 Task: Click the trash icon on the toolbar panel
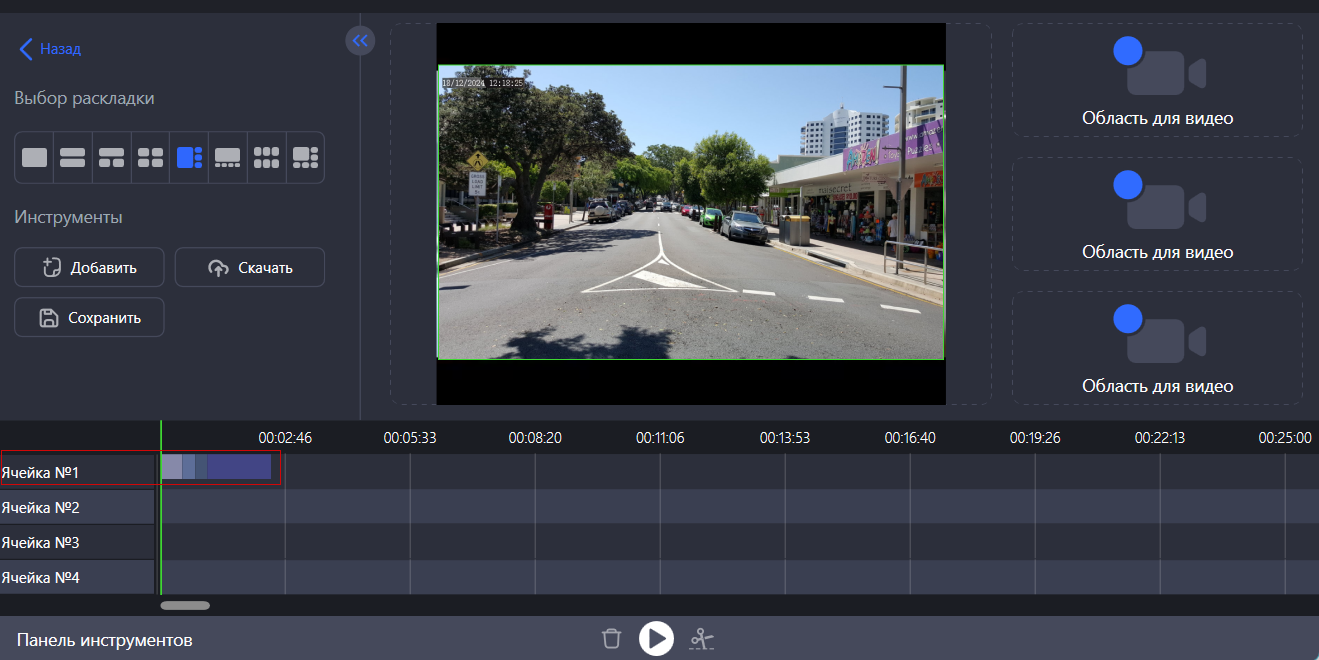point(611,638)
